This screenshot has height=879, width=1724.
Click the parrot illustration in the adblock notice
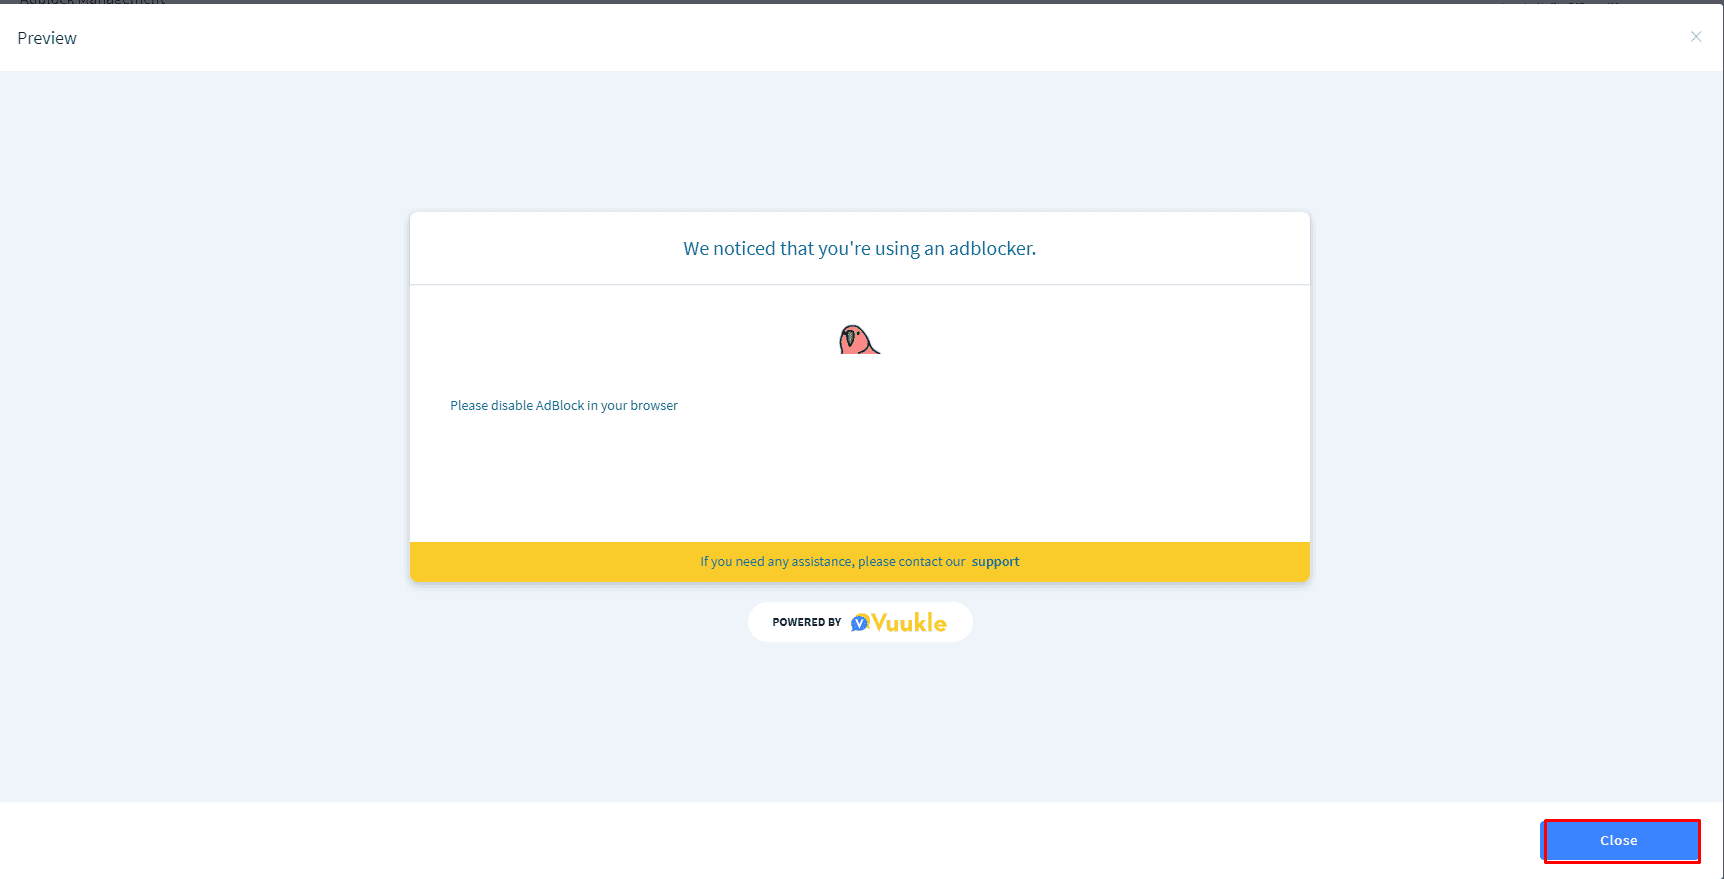pyautogui.click(x=859, y=340)
